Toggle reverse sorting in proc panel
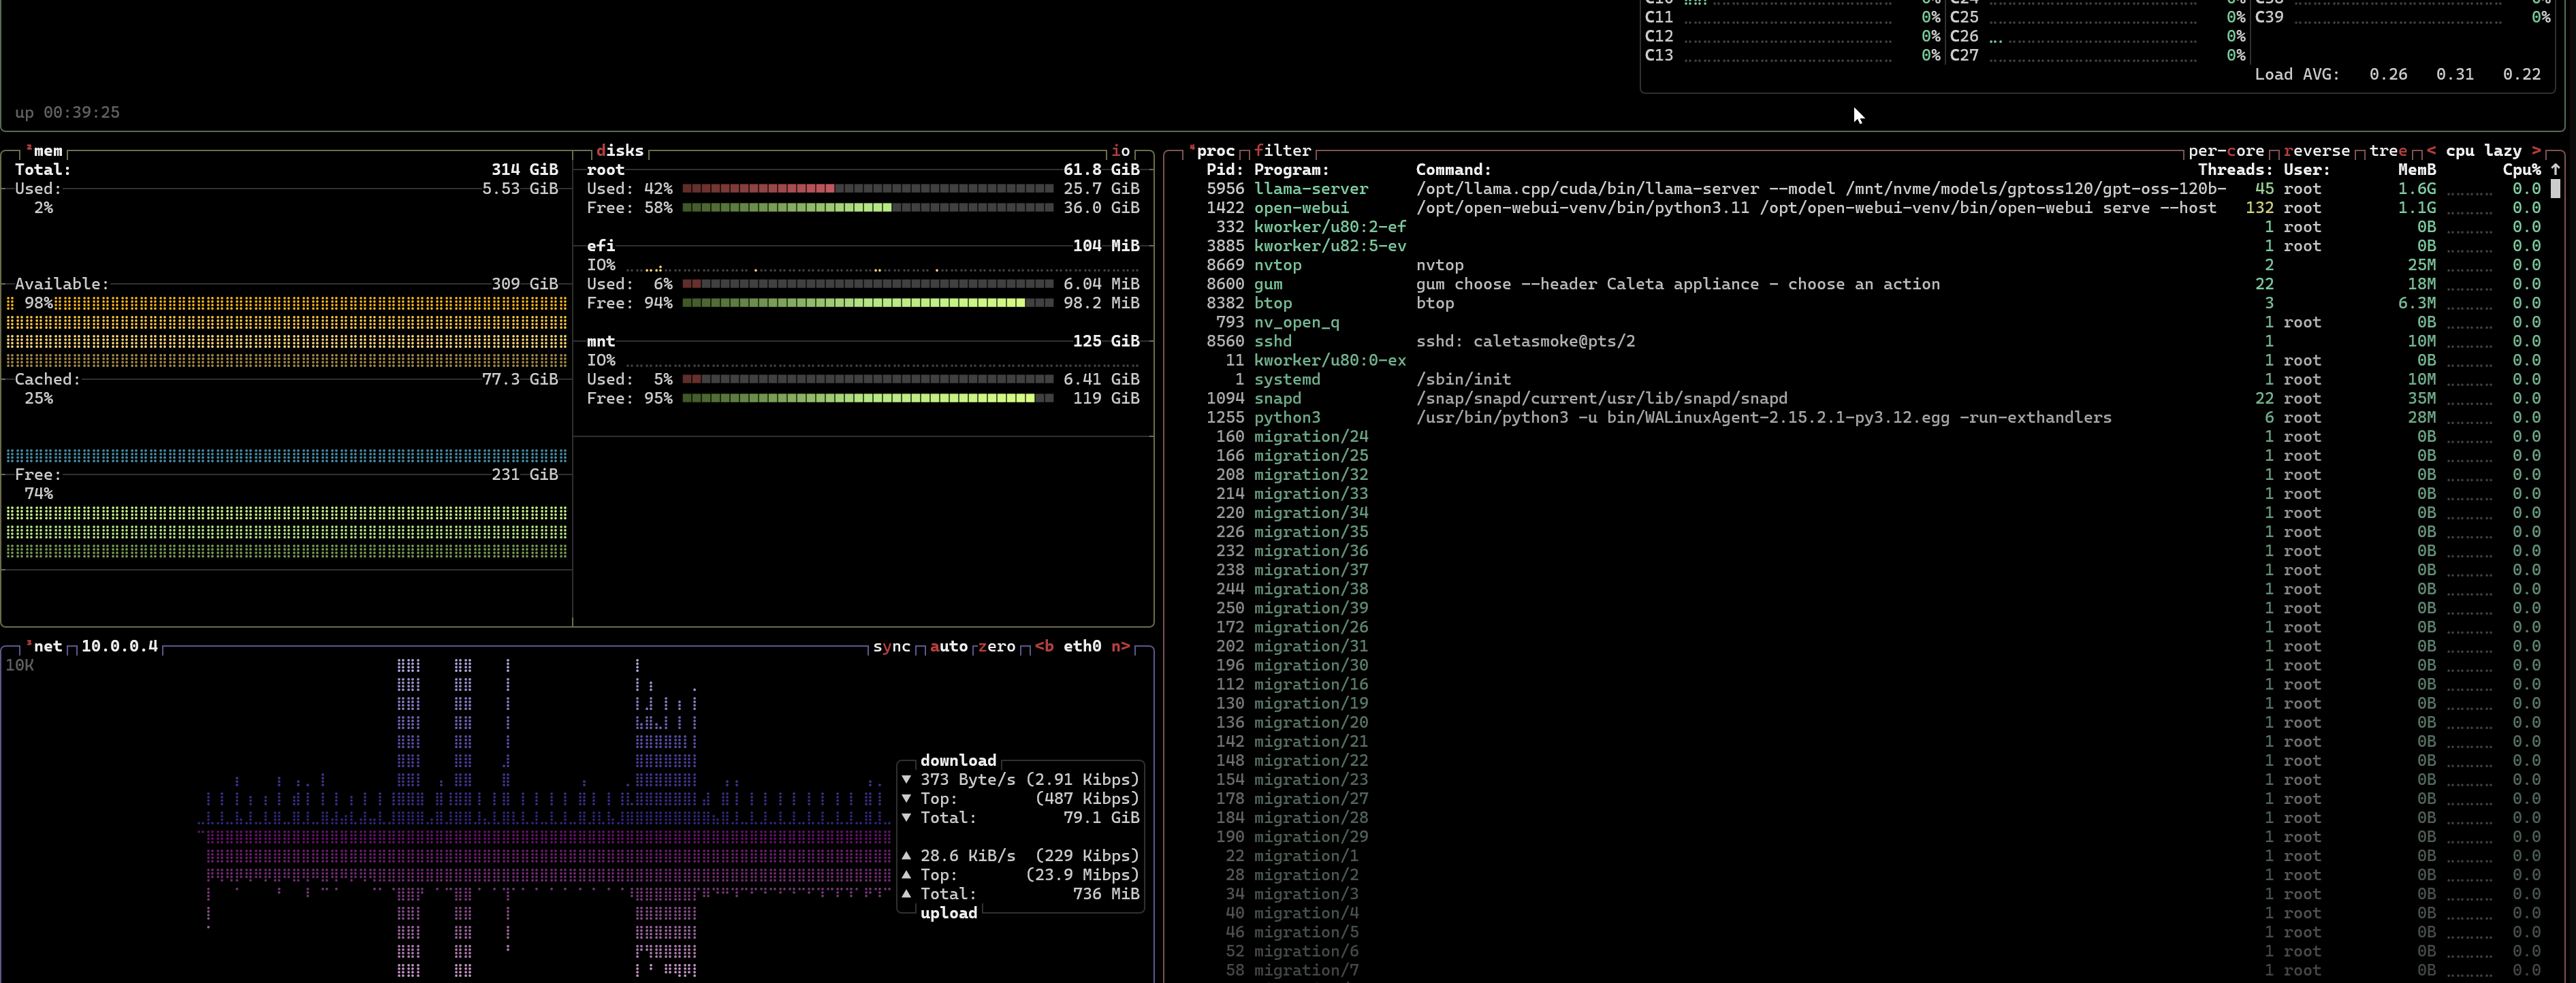 (2316, 151)
